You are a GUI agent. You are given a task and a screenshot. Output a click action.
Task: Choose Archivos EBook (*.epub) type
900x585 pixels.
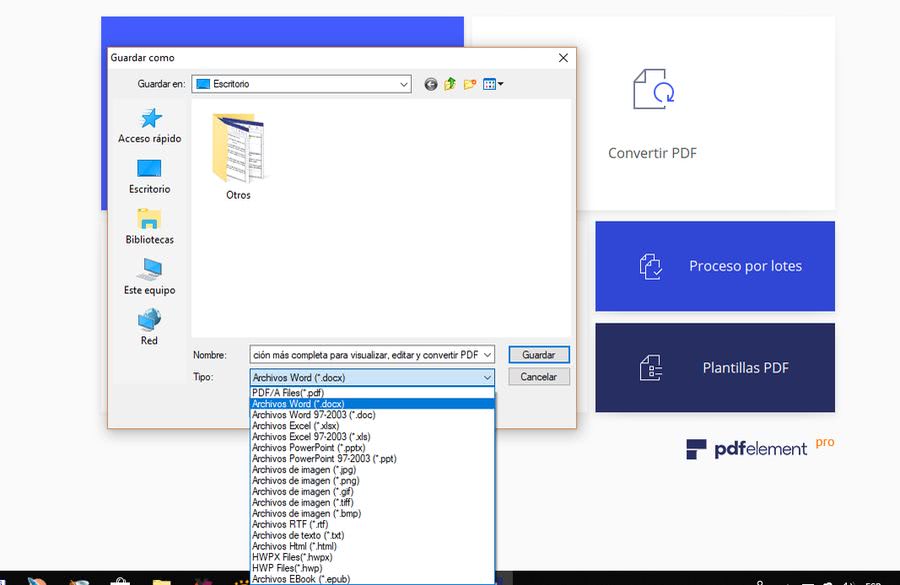tap(373, 579)
